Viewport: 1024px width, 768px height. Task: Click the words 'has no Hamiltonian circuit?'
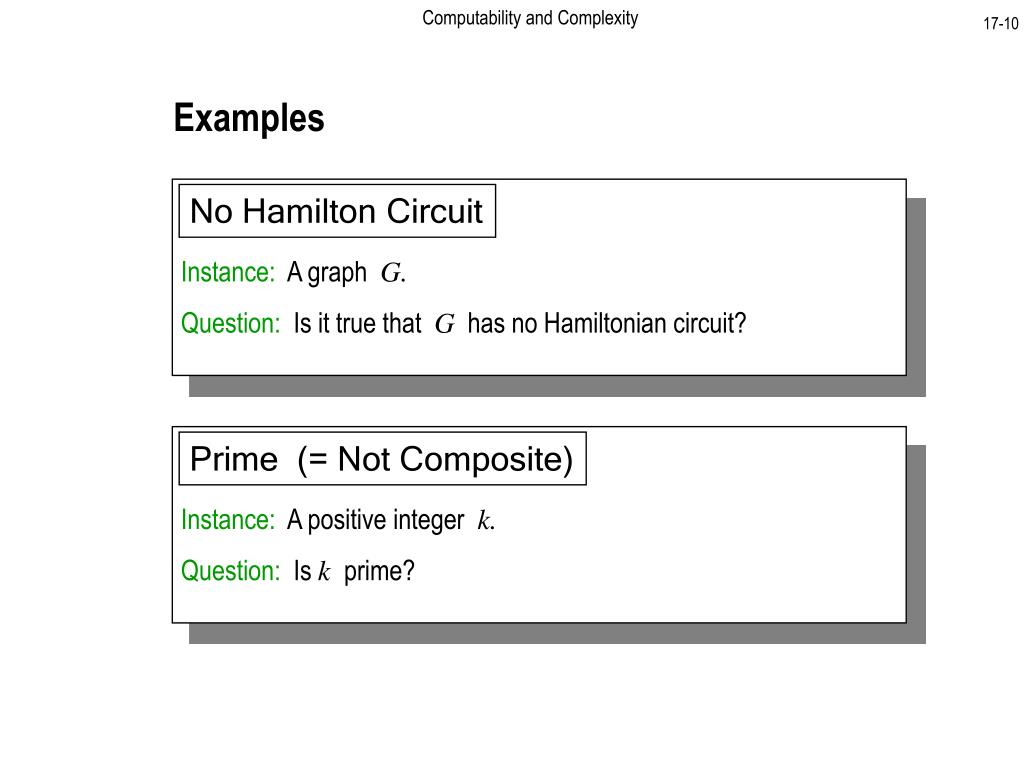[607, 323]
